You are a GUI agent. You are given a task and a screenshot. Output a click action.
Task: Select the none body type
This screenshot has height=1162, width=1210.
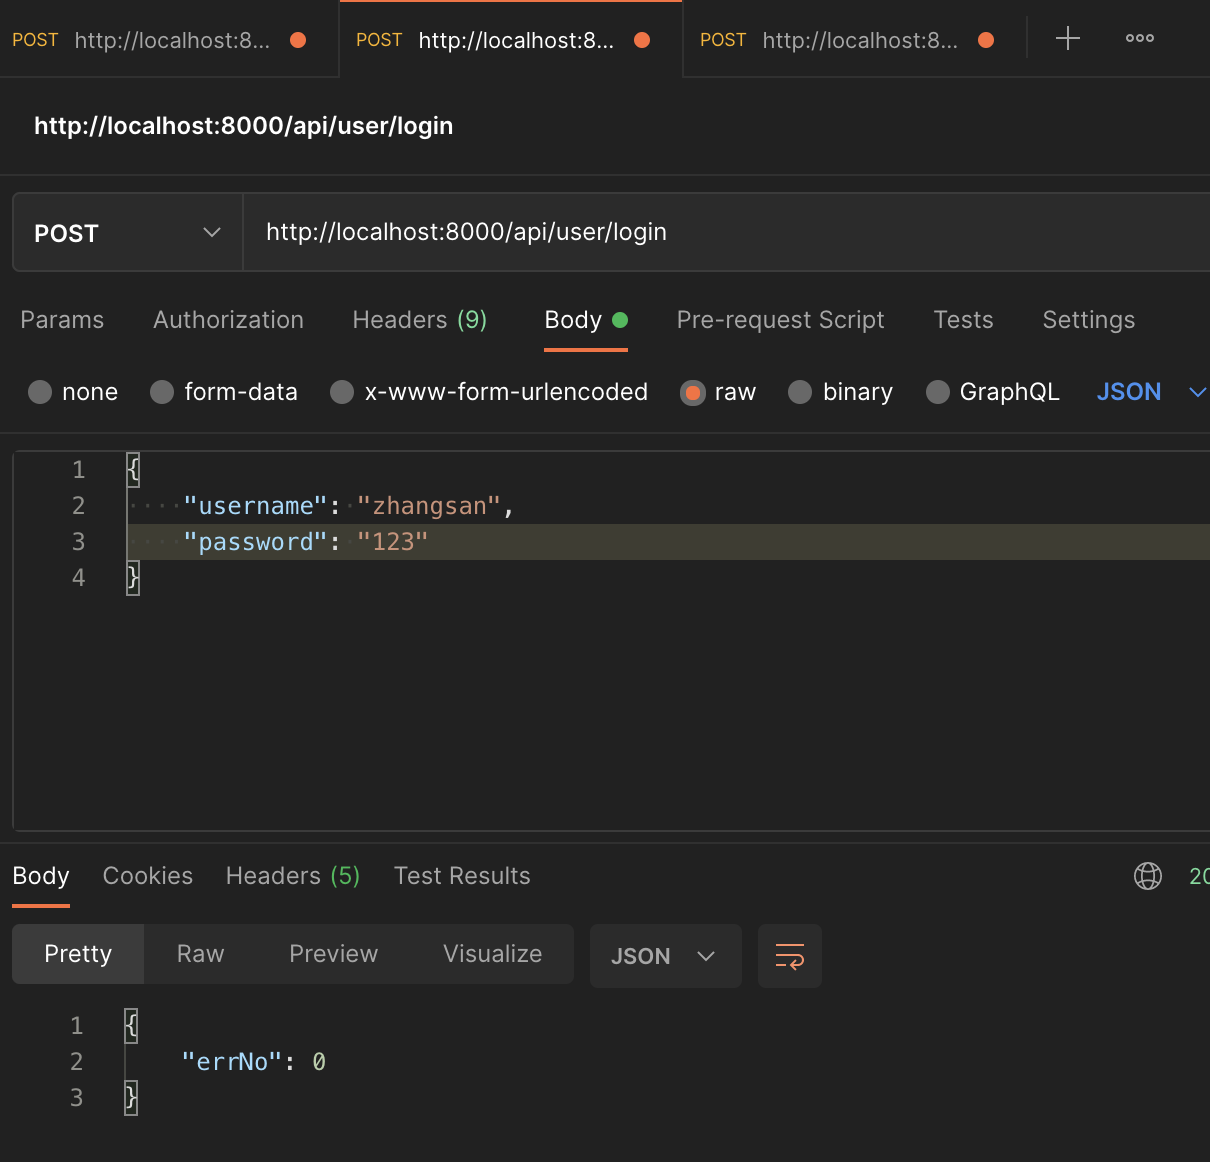[40, 392]
